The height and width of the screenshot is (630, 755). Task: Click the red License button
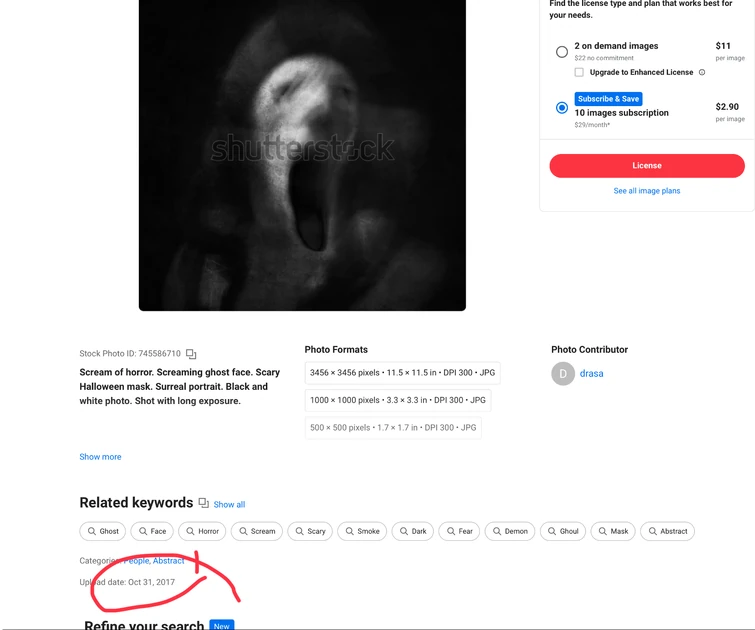click(647, 166)
